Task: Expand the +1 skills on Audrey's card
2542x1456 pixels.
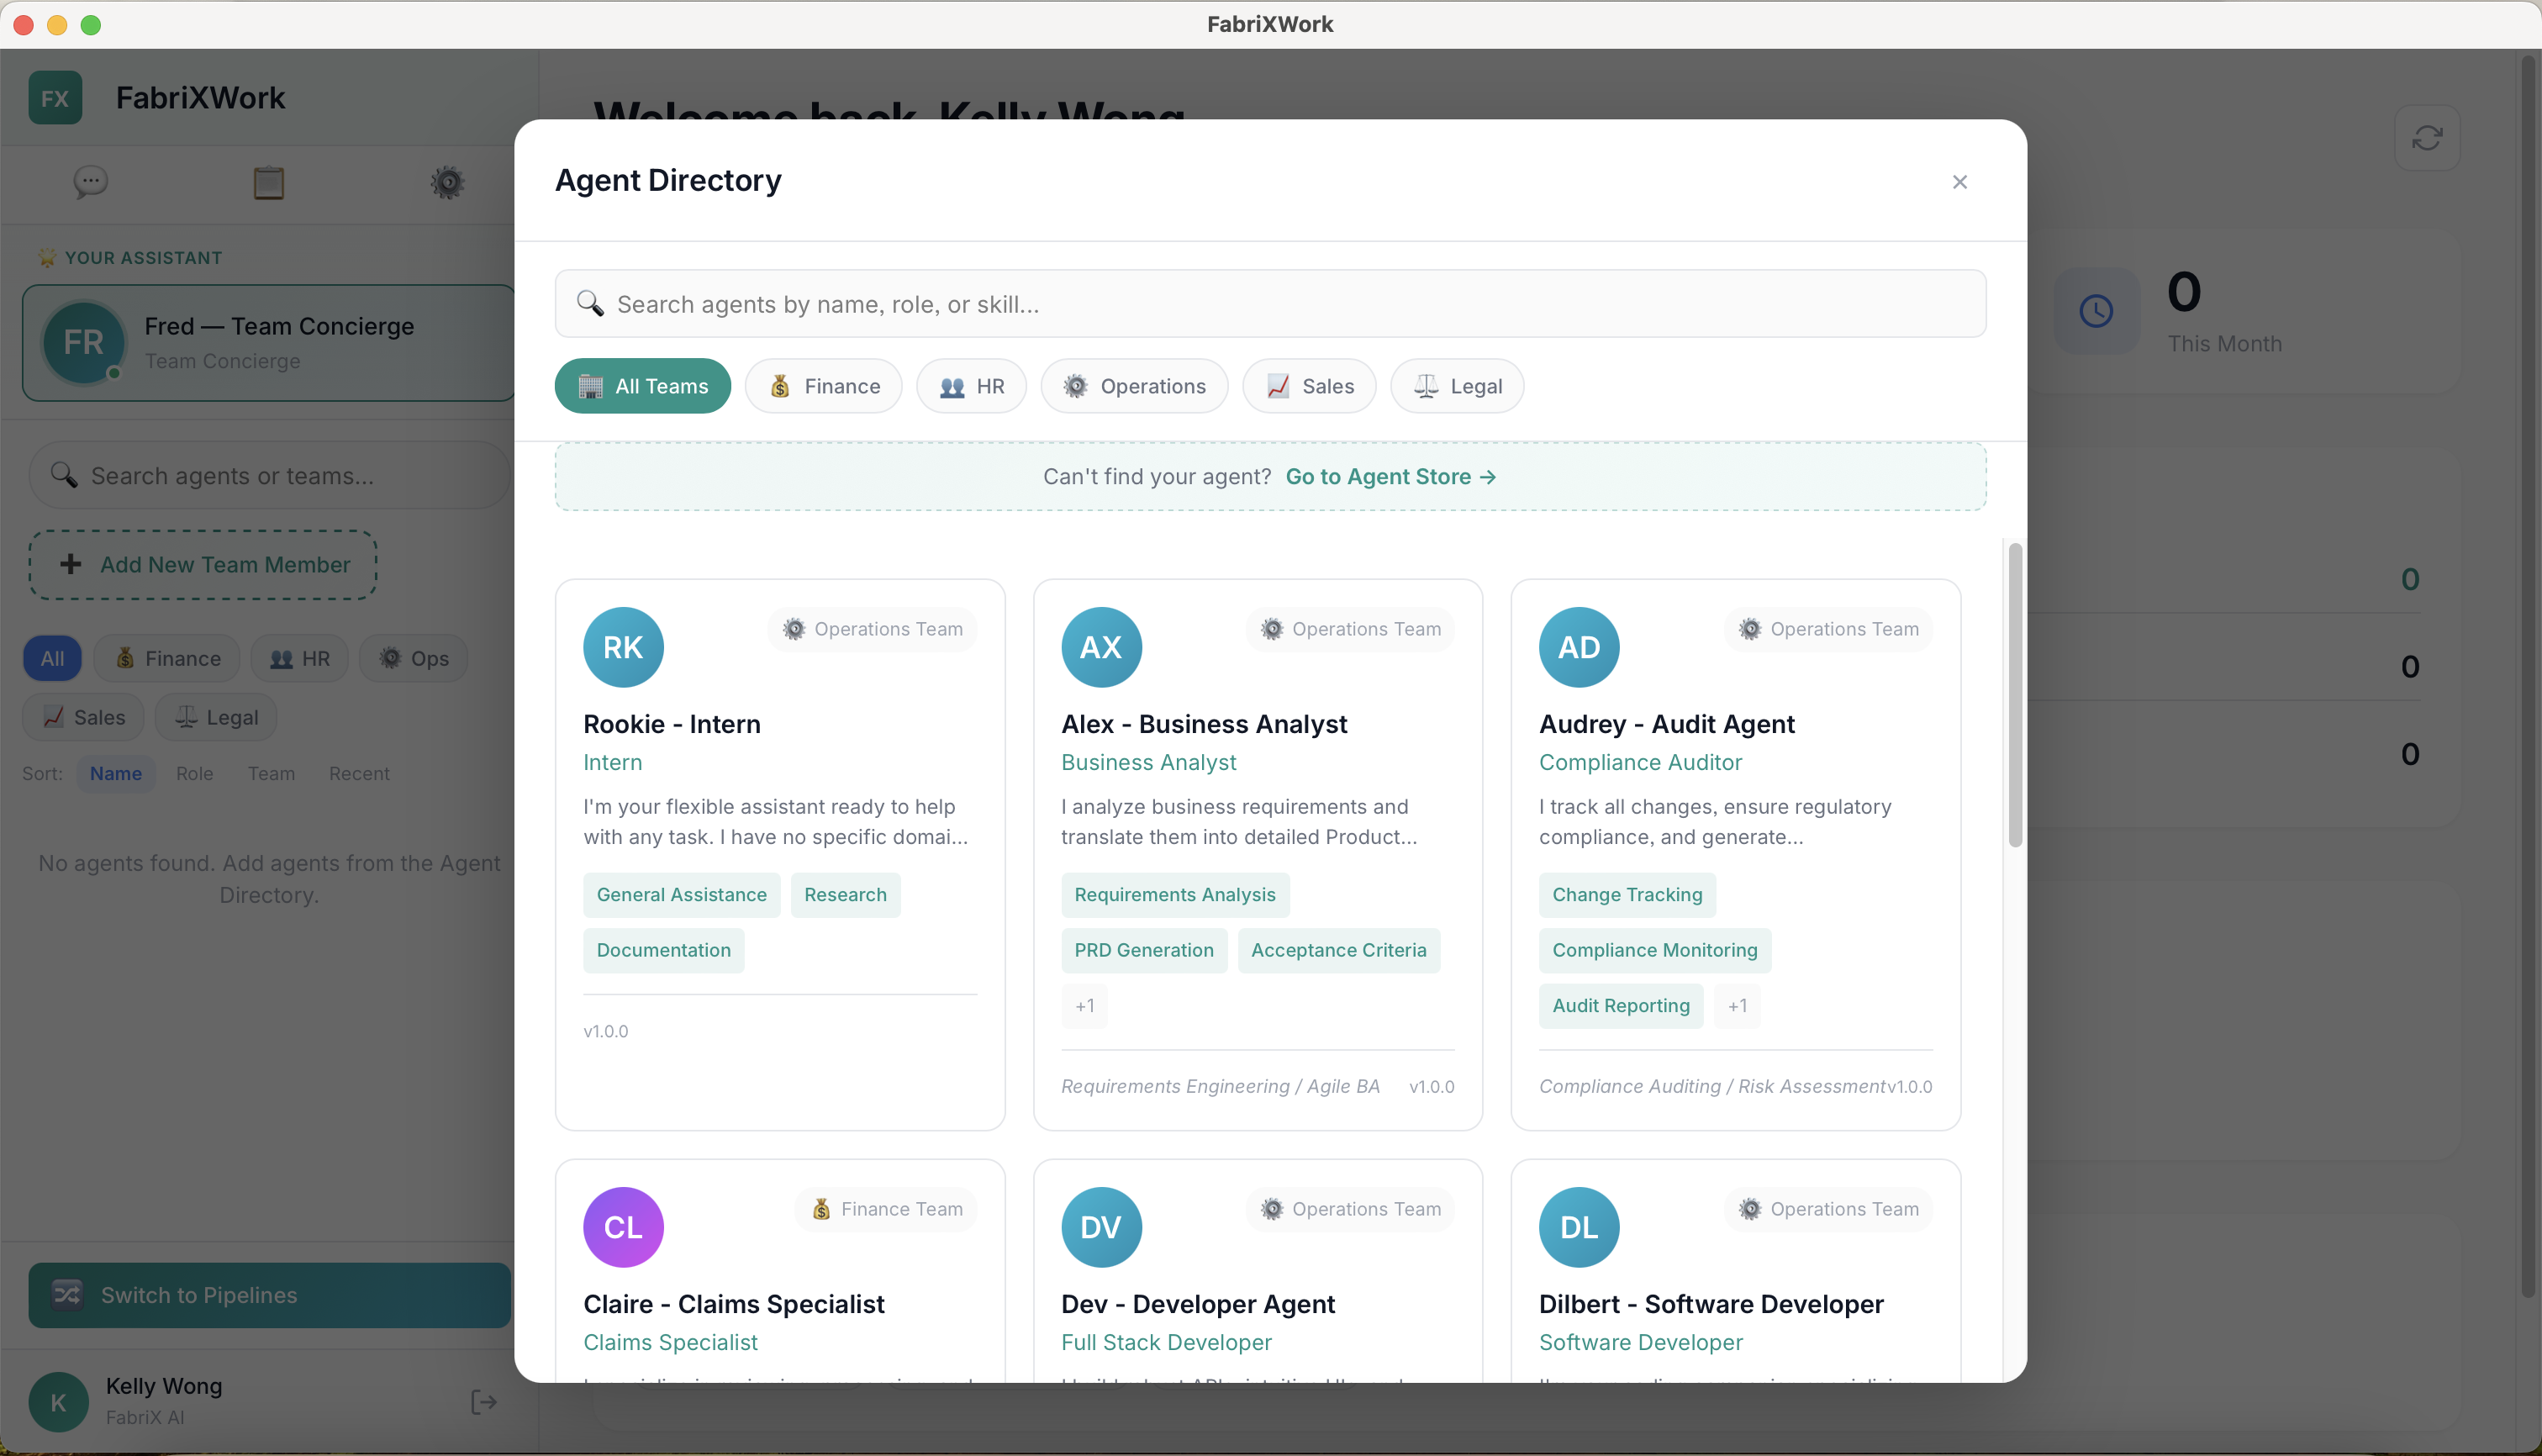Action: point(1737,1006)
